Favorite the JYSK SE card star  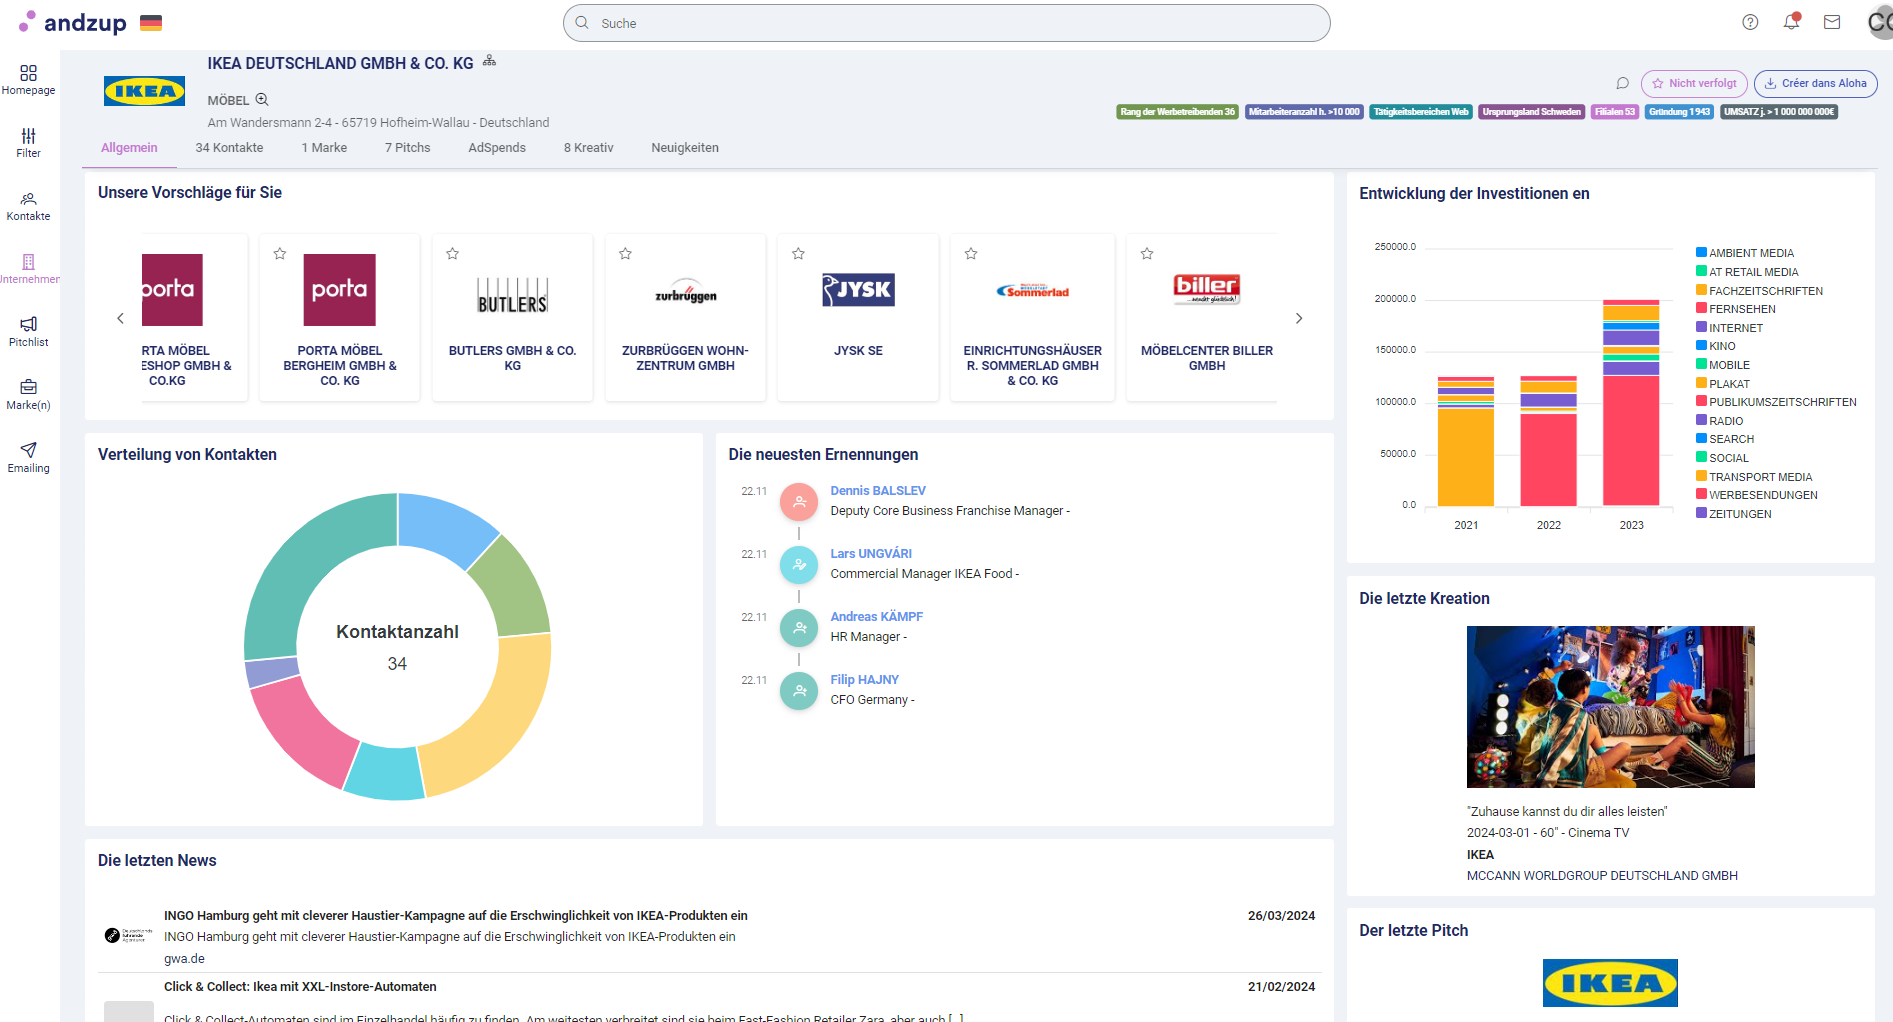point(799,254)
